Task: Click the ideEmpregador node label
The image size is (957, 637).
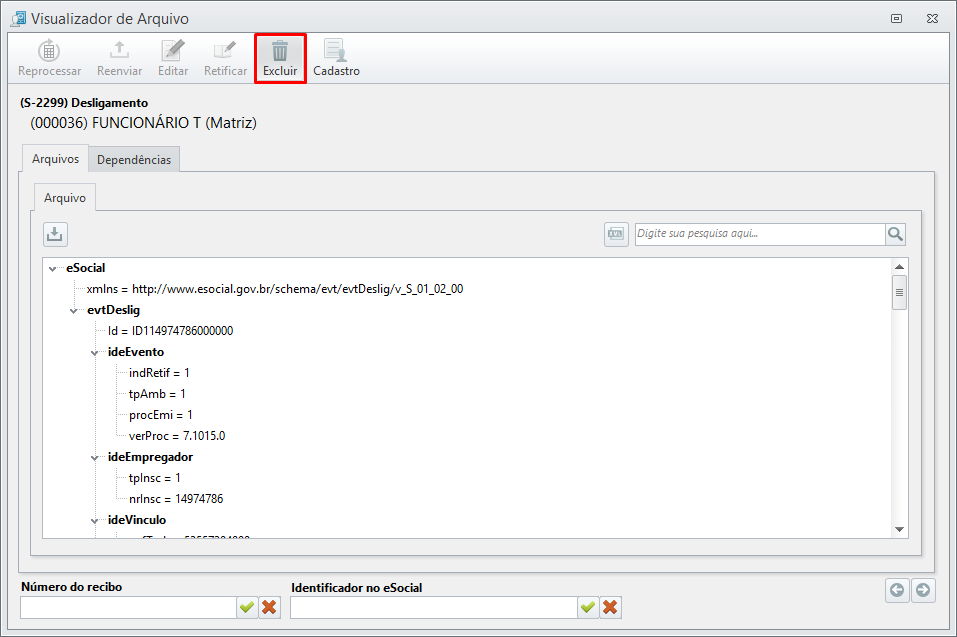Action: (151, 457)
